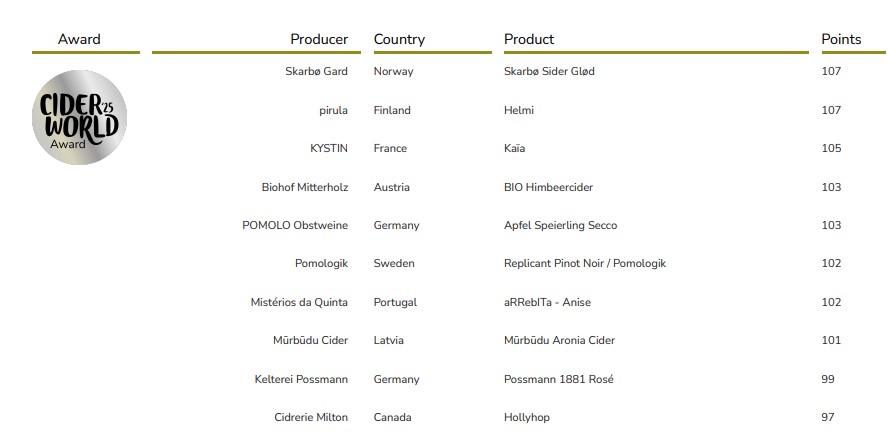Screen dimensions: 889x443
Task: Click the Country column header
Action: (x=399, y=39)
